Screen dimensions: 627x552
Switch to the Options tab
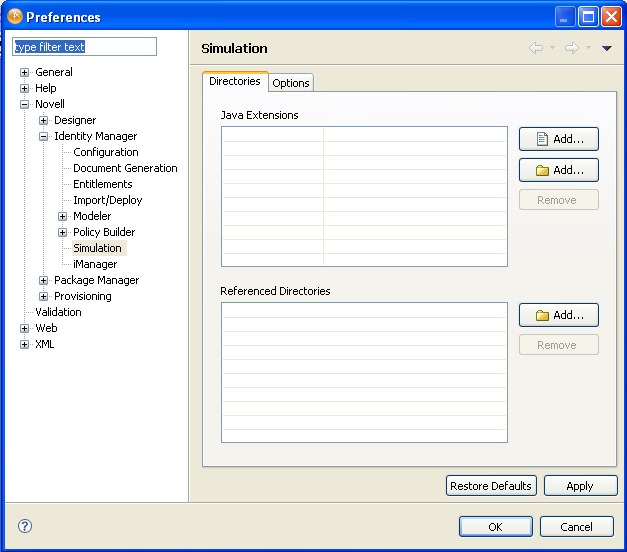[x=291, y=83]
